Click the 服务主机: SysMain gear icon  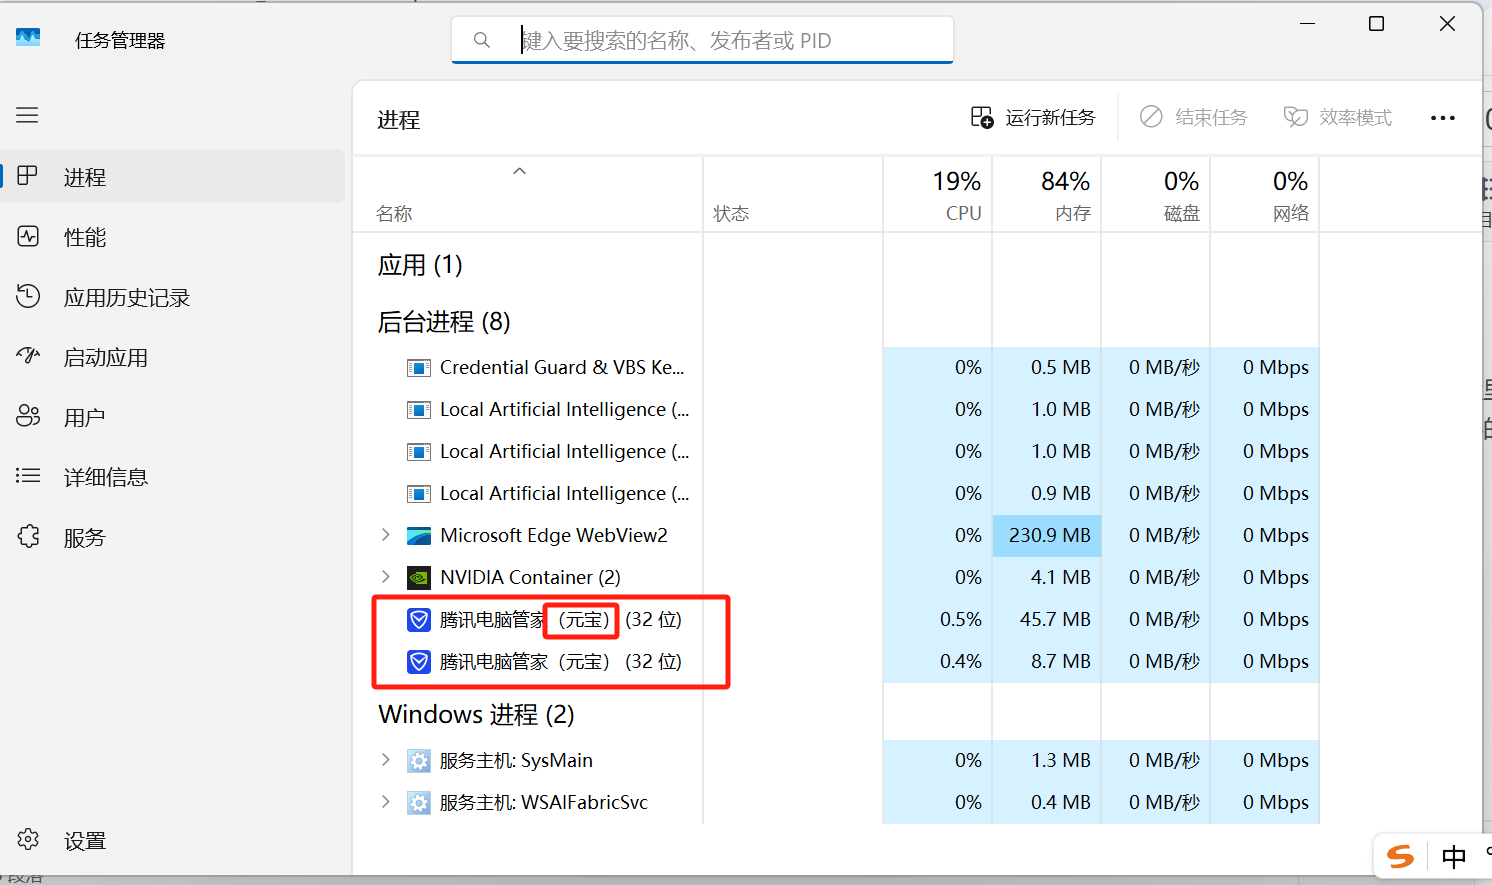[419, 761]
